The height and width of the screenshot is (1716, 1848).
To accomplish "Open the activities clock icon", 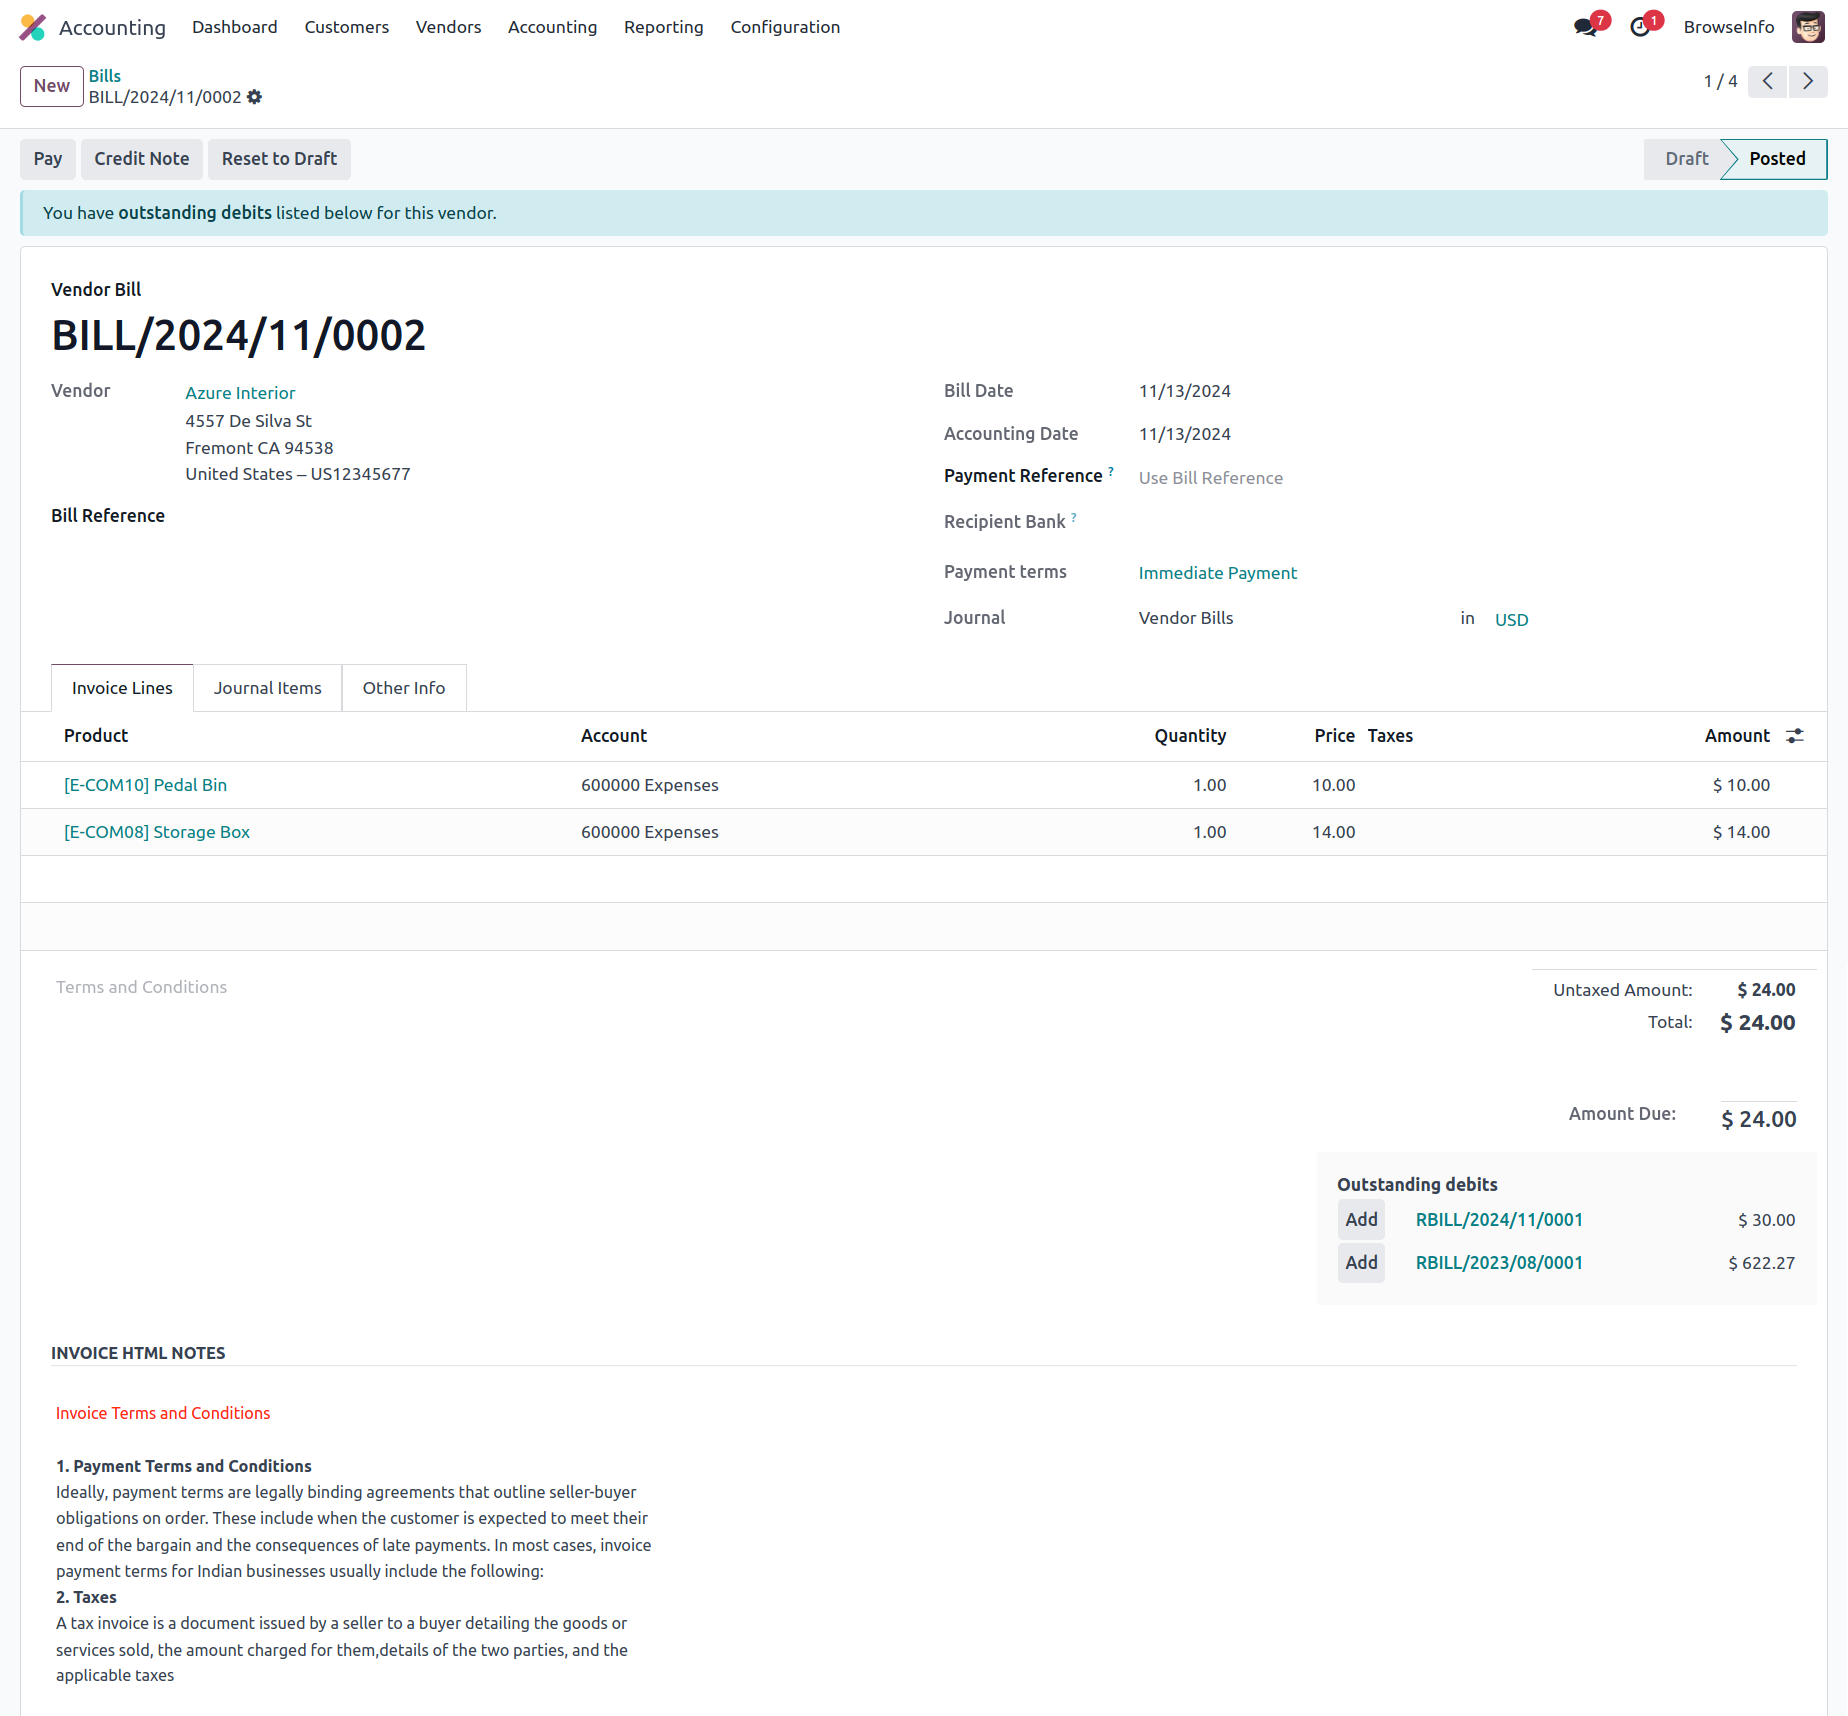I will point(1640,27).
